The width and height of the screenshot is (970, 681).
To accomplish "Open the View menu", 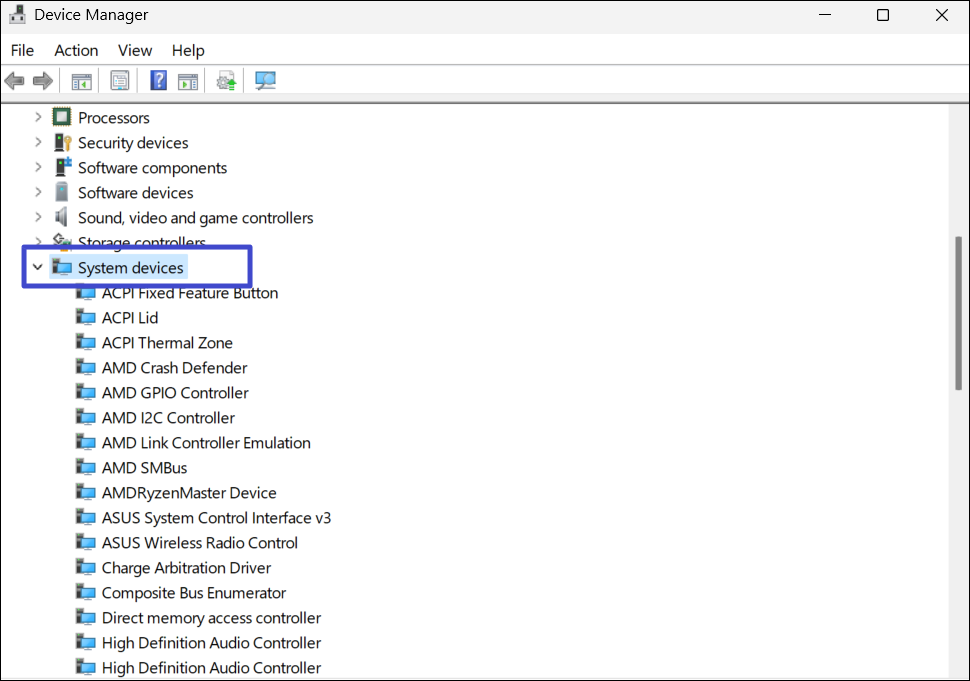I will click(x=135, y=50).
